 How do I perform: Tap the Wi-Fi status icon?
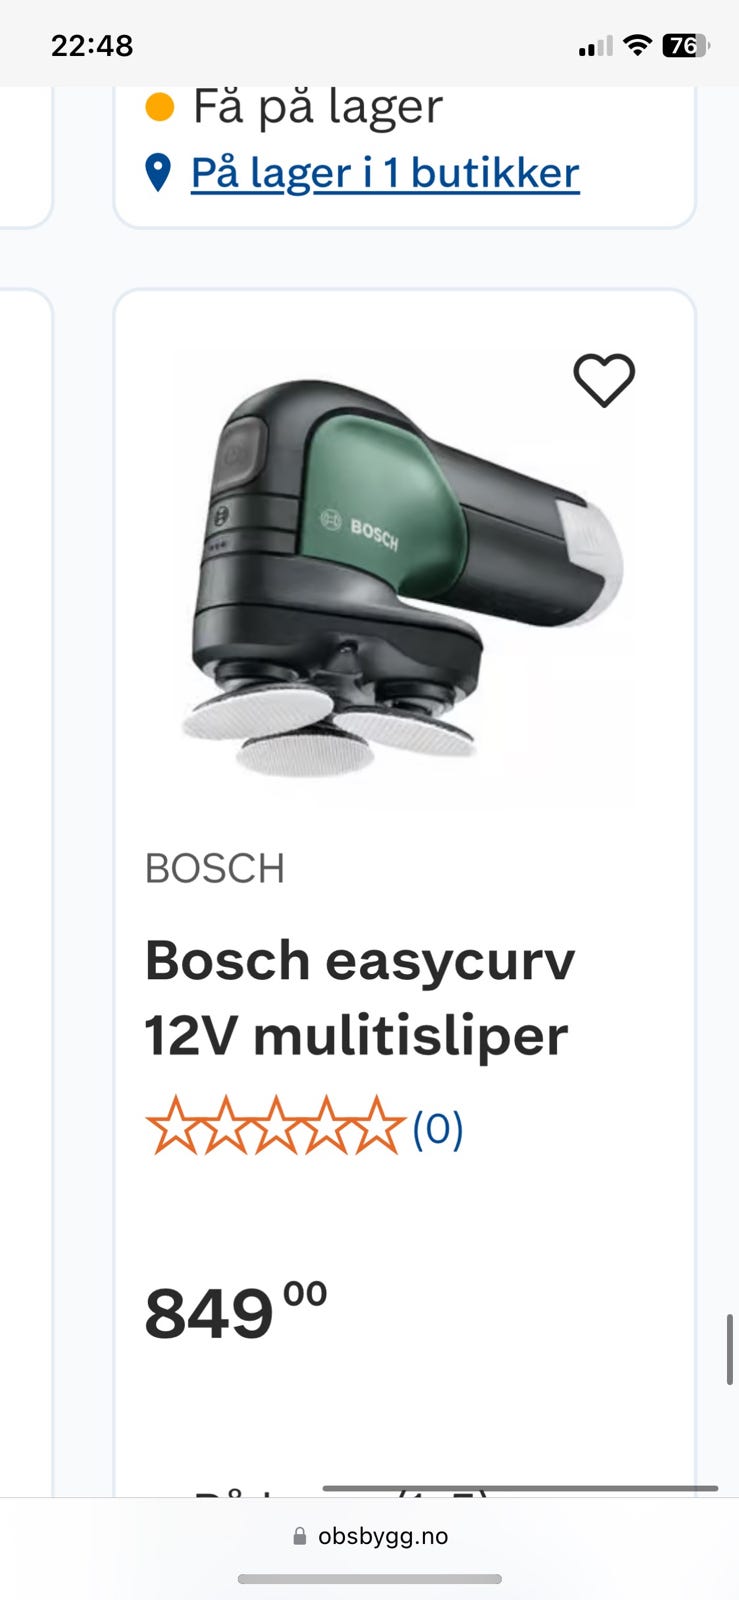click(636, 45)
